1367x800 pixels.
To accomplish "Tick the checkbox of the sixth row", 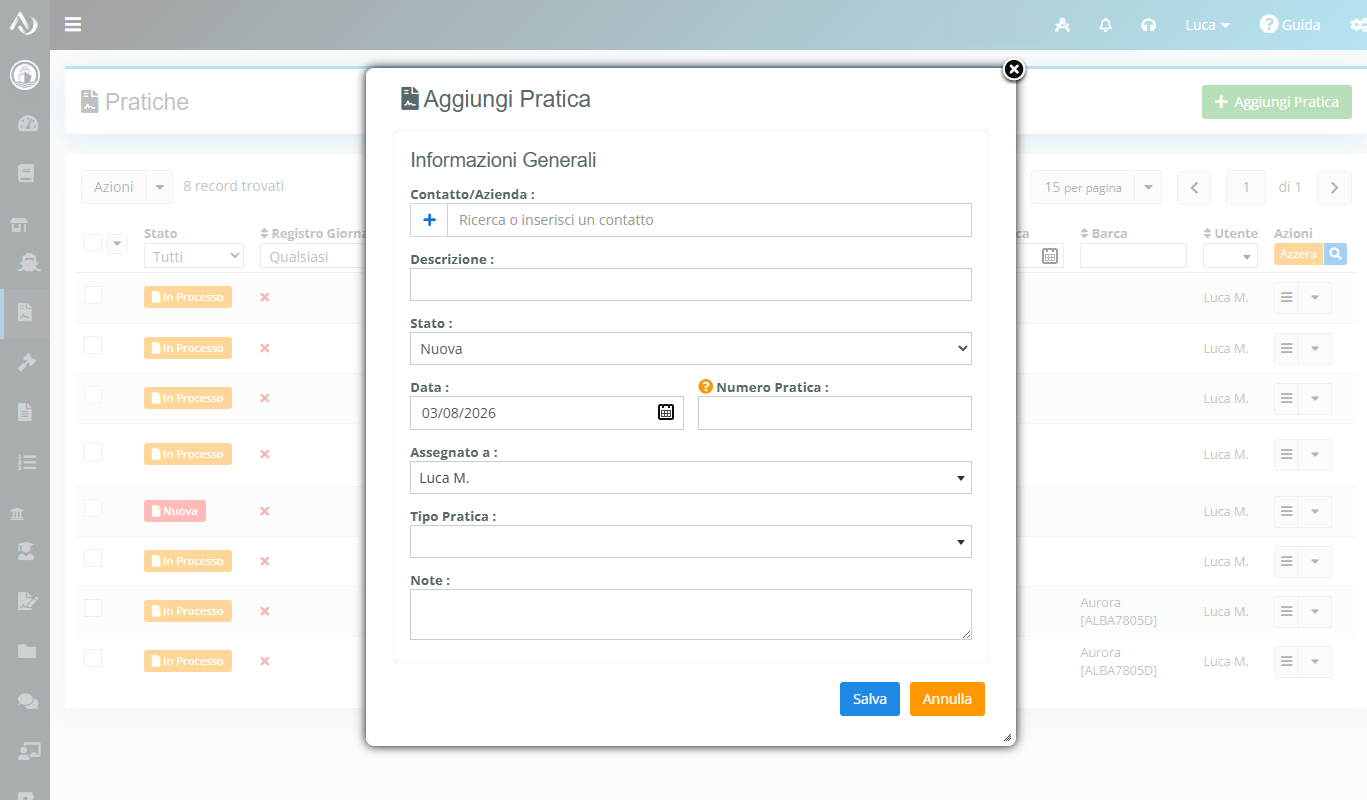I will click(x=93, y=558).
